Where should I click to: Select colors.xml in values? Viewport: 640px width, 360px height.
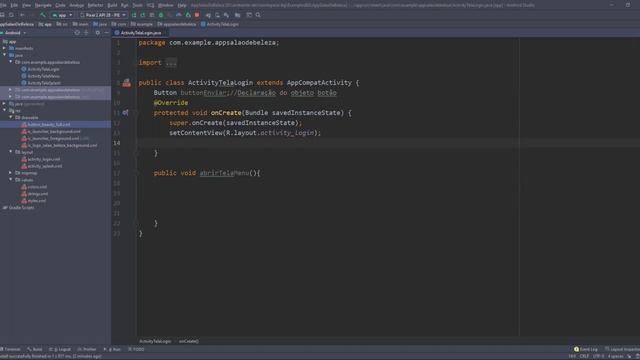pos(34,187)
